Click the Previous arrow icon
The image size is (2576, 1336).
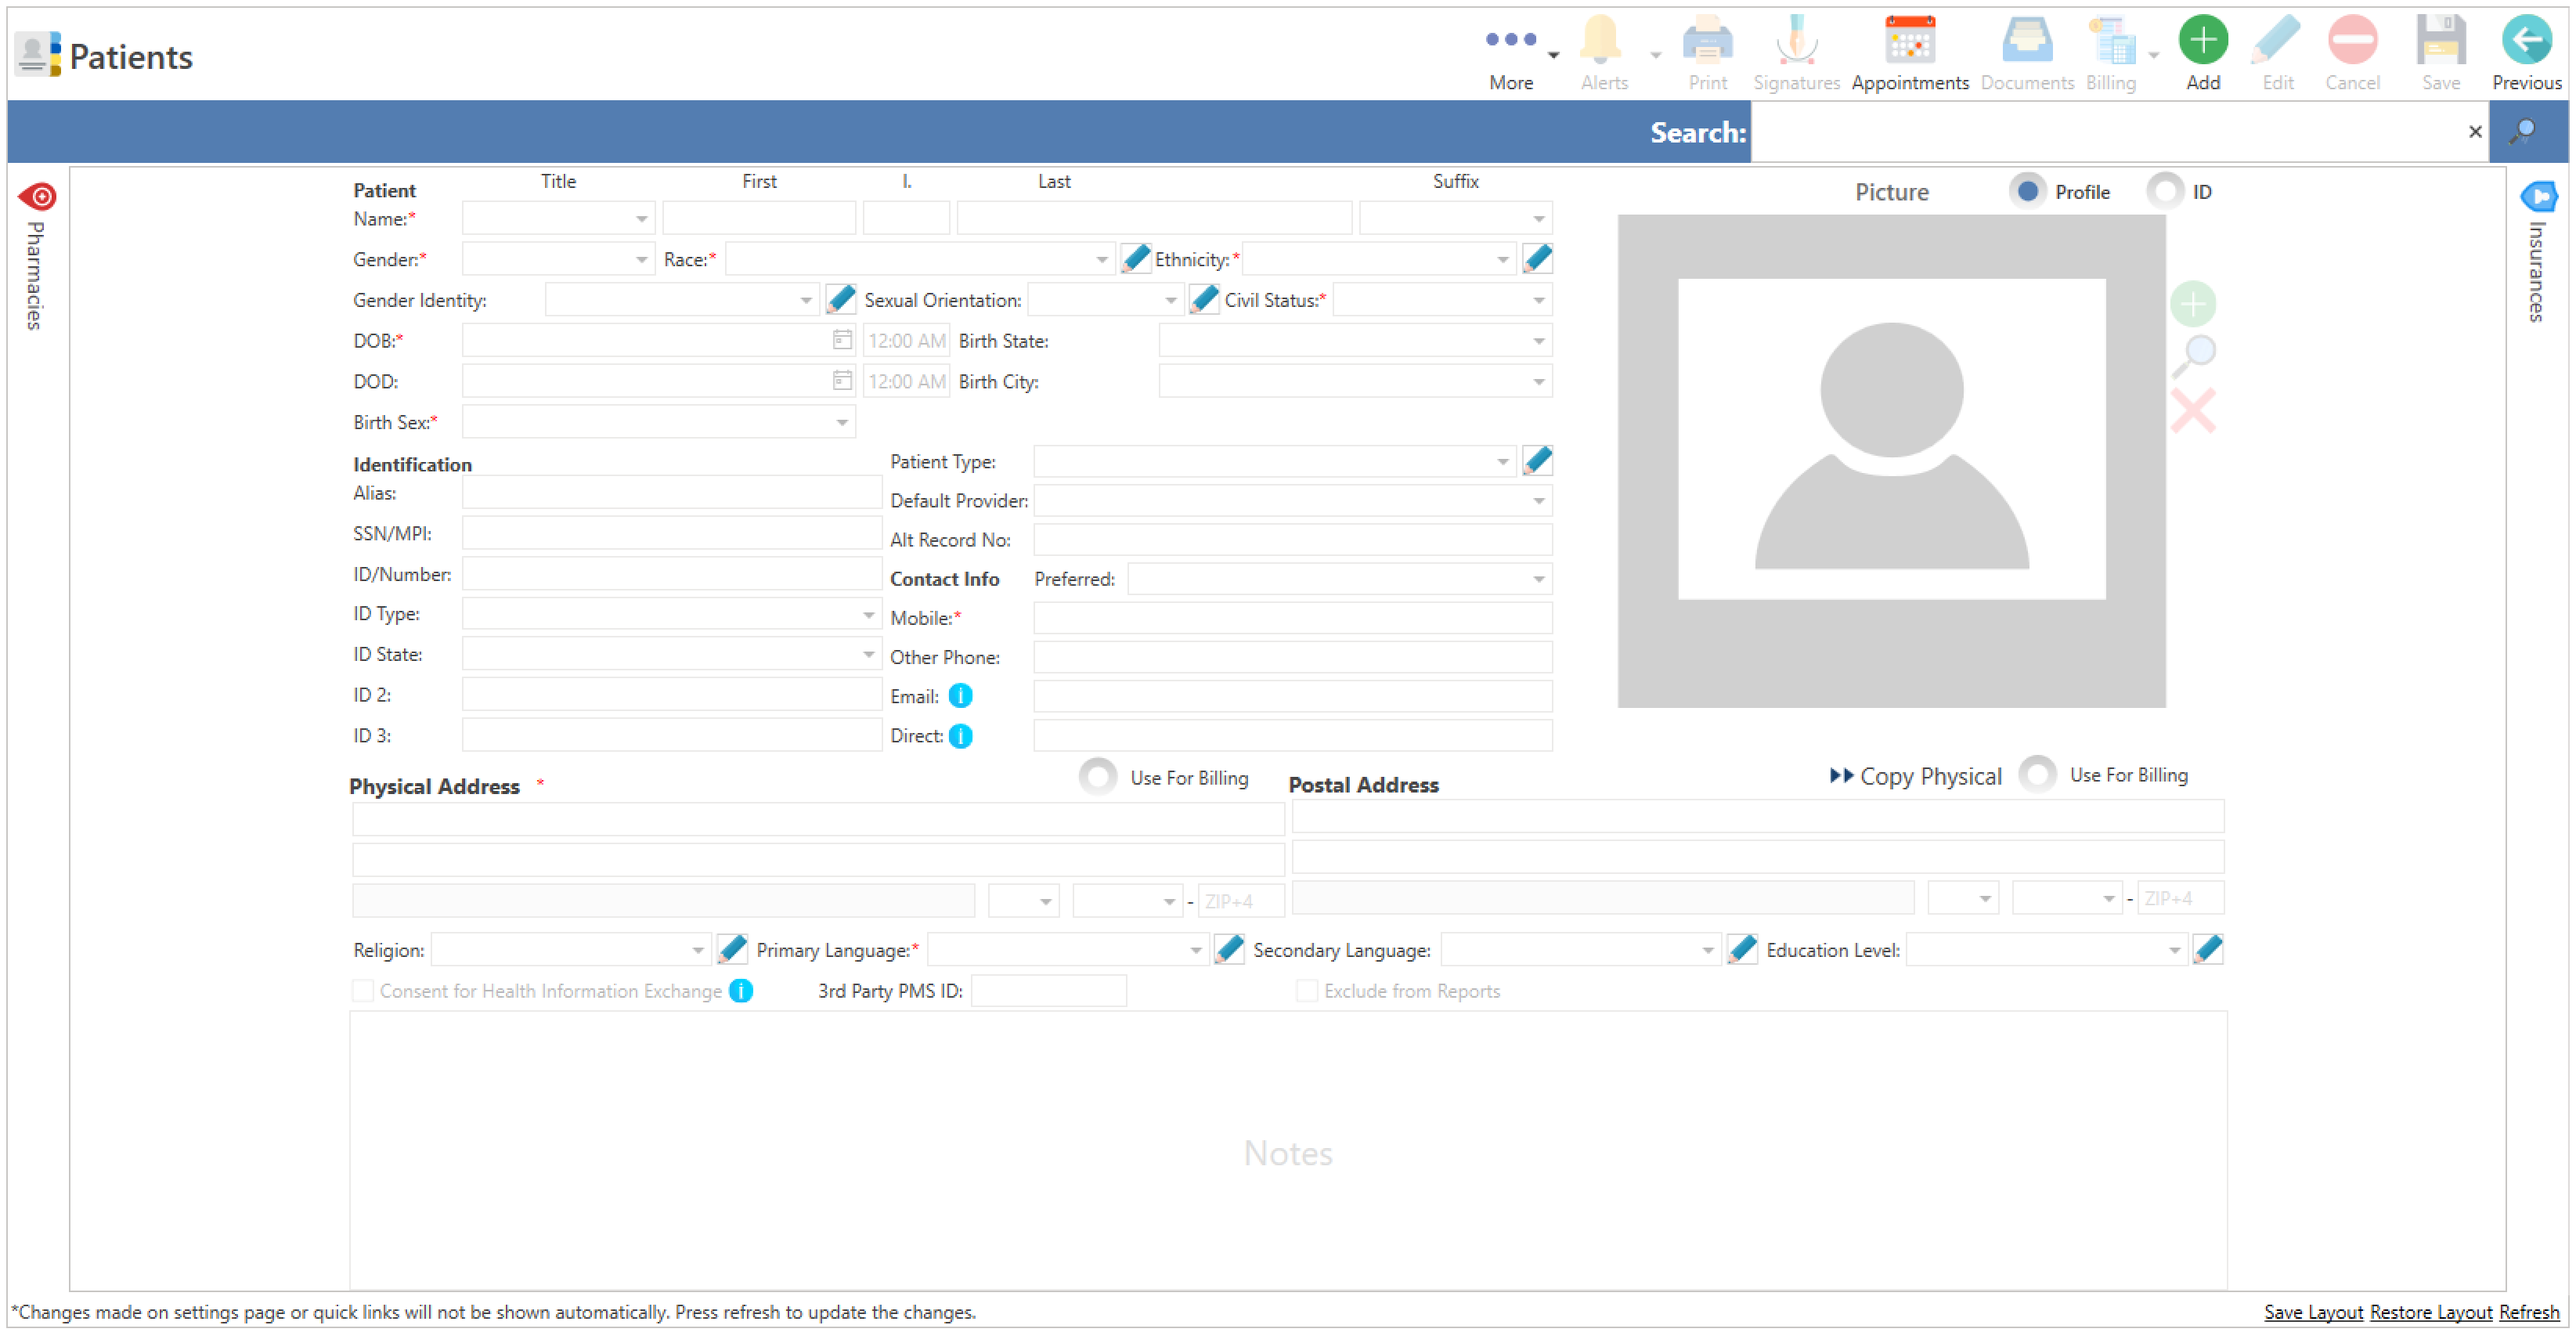[x=2526, y=41]
